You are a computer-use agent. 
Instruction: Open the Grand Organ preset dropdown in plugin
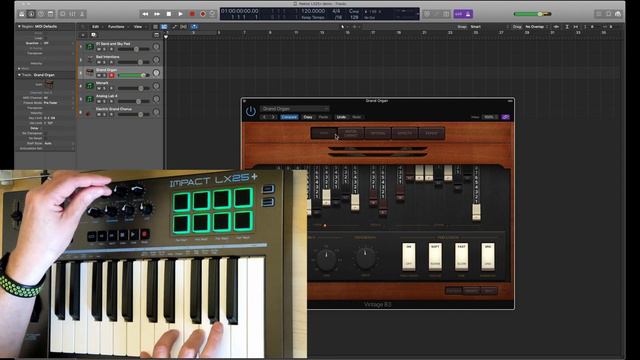[294, 109]
